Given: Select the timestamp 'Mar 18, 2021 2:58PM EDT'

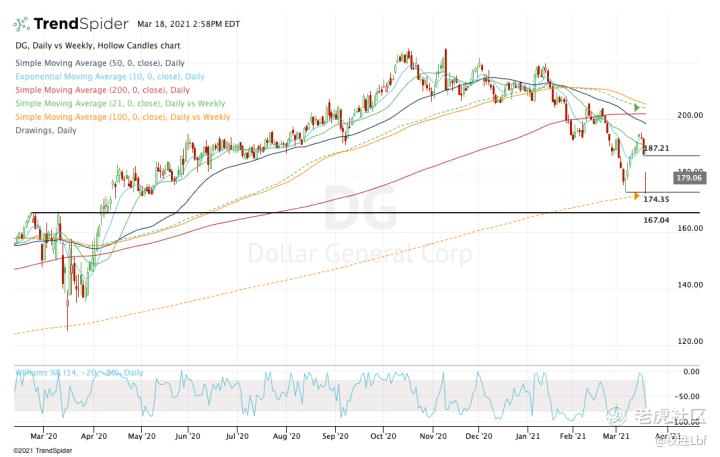Looking at the screenshot, I should click(188, 24).
